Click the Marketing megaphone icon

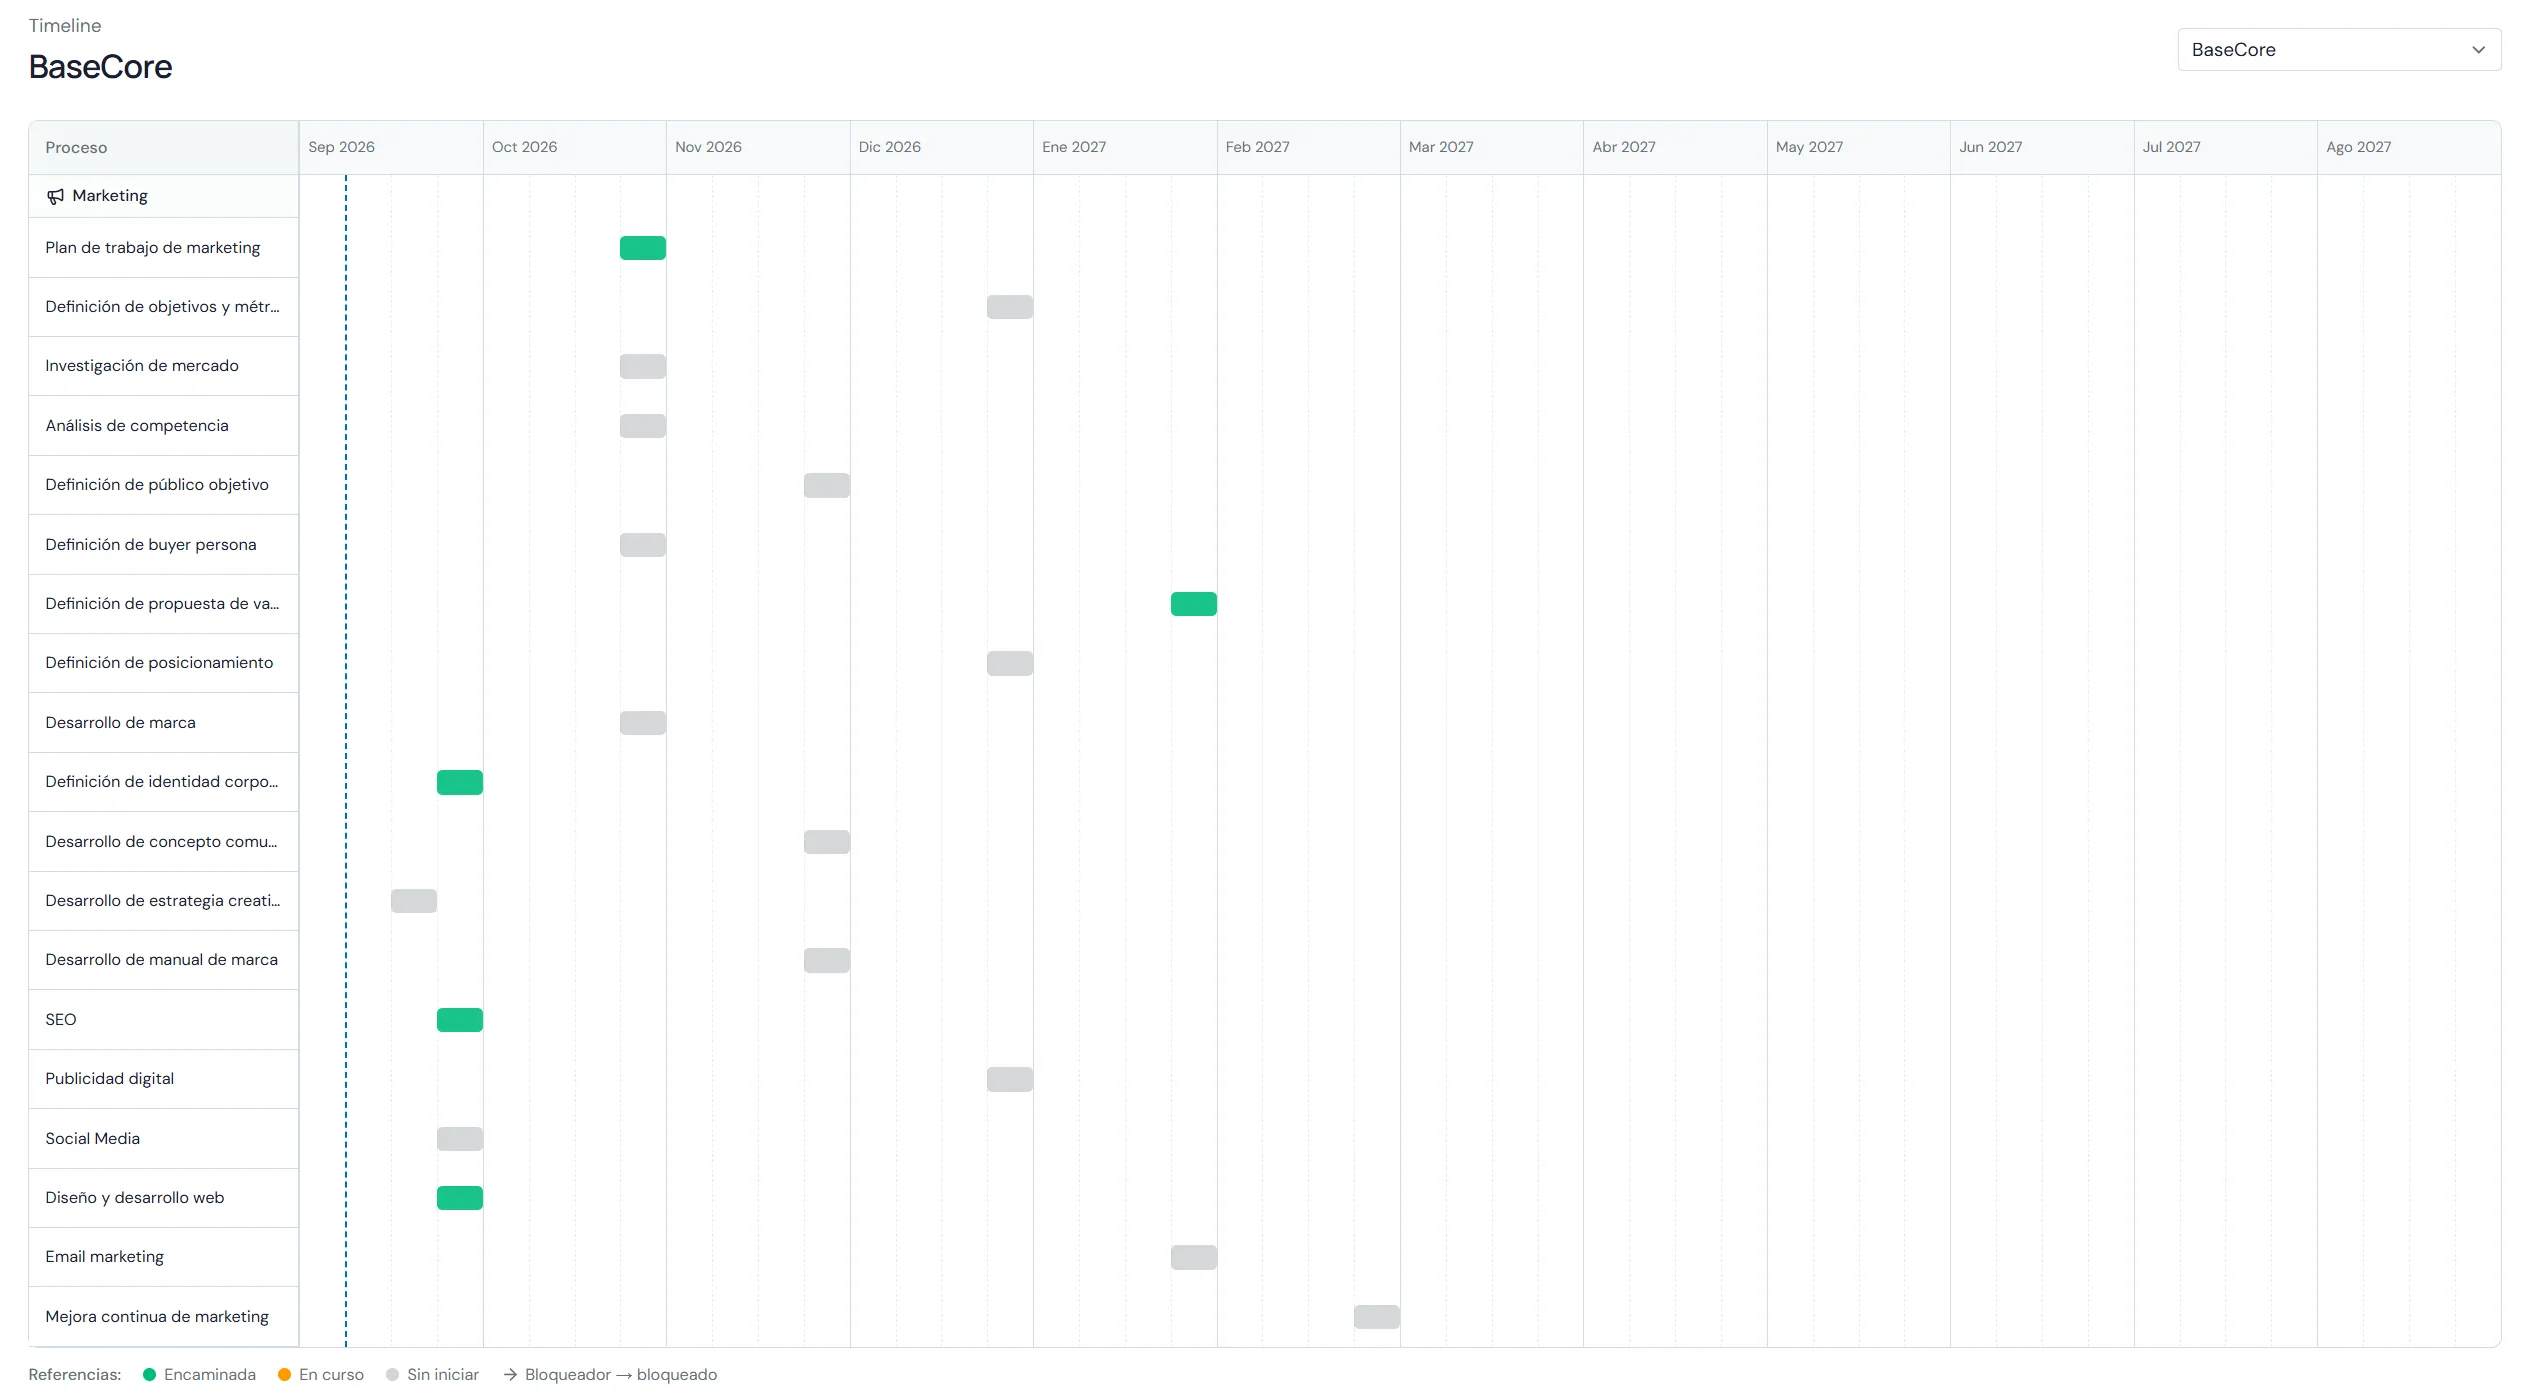pyautogui.click(x=56, y=196)
